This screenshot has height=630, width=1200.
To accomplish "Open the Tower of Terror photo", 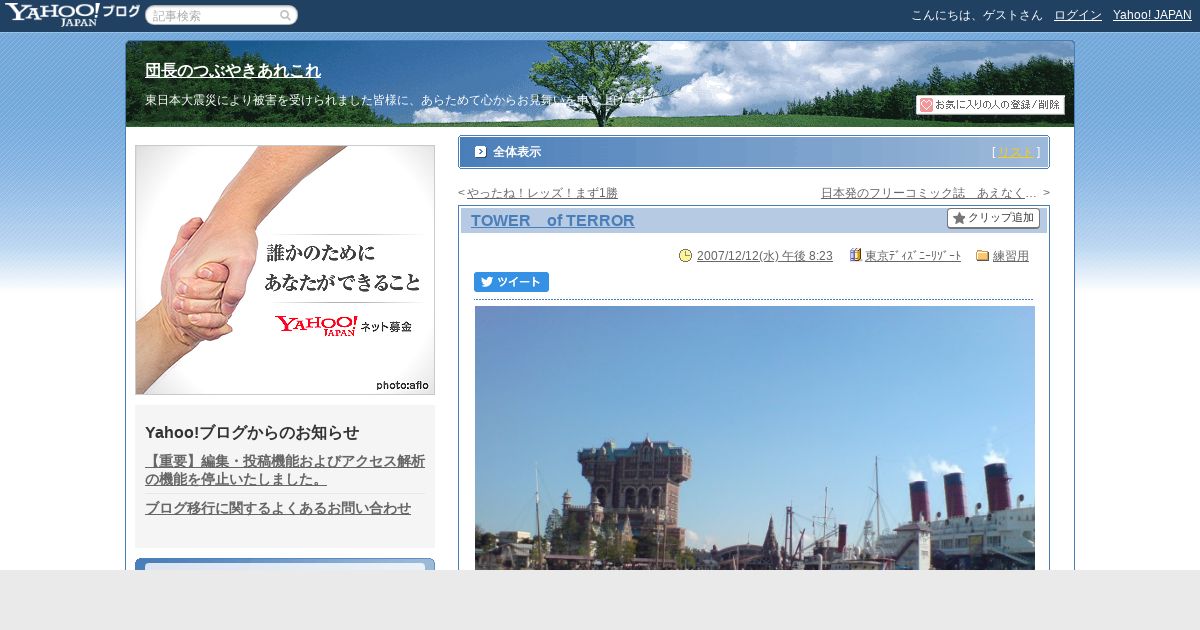I will pos(755,438).
